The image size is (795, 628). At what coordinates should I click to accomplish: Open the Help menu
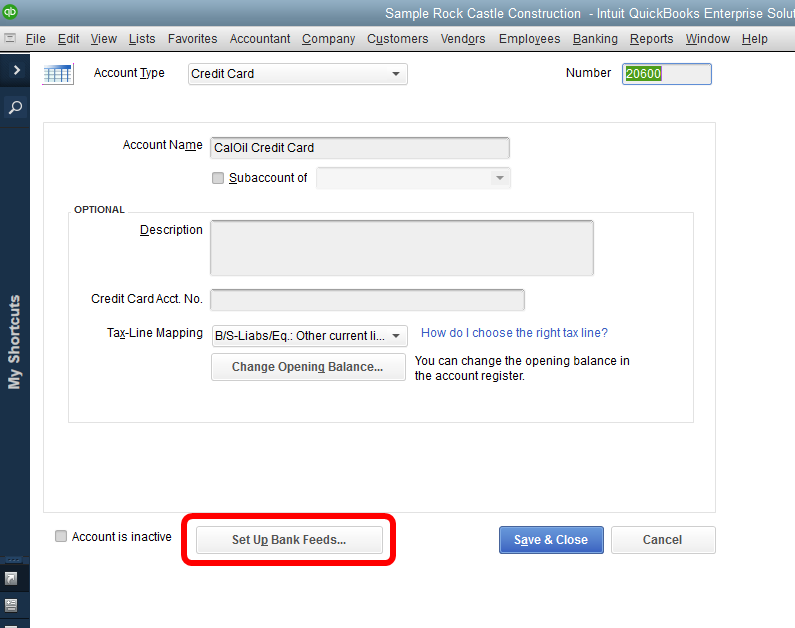click(x=754, y=39)
